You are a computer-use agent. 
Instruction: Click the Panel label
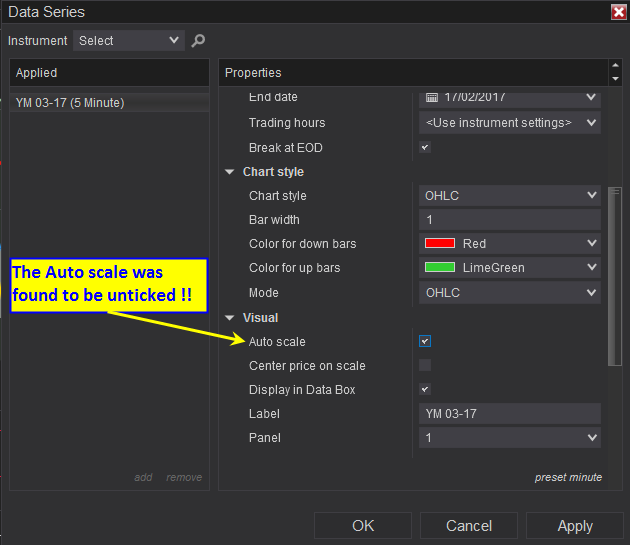click(264, 438)
